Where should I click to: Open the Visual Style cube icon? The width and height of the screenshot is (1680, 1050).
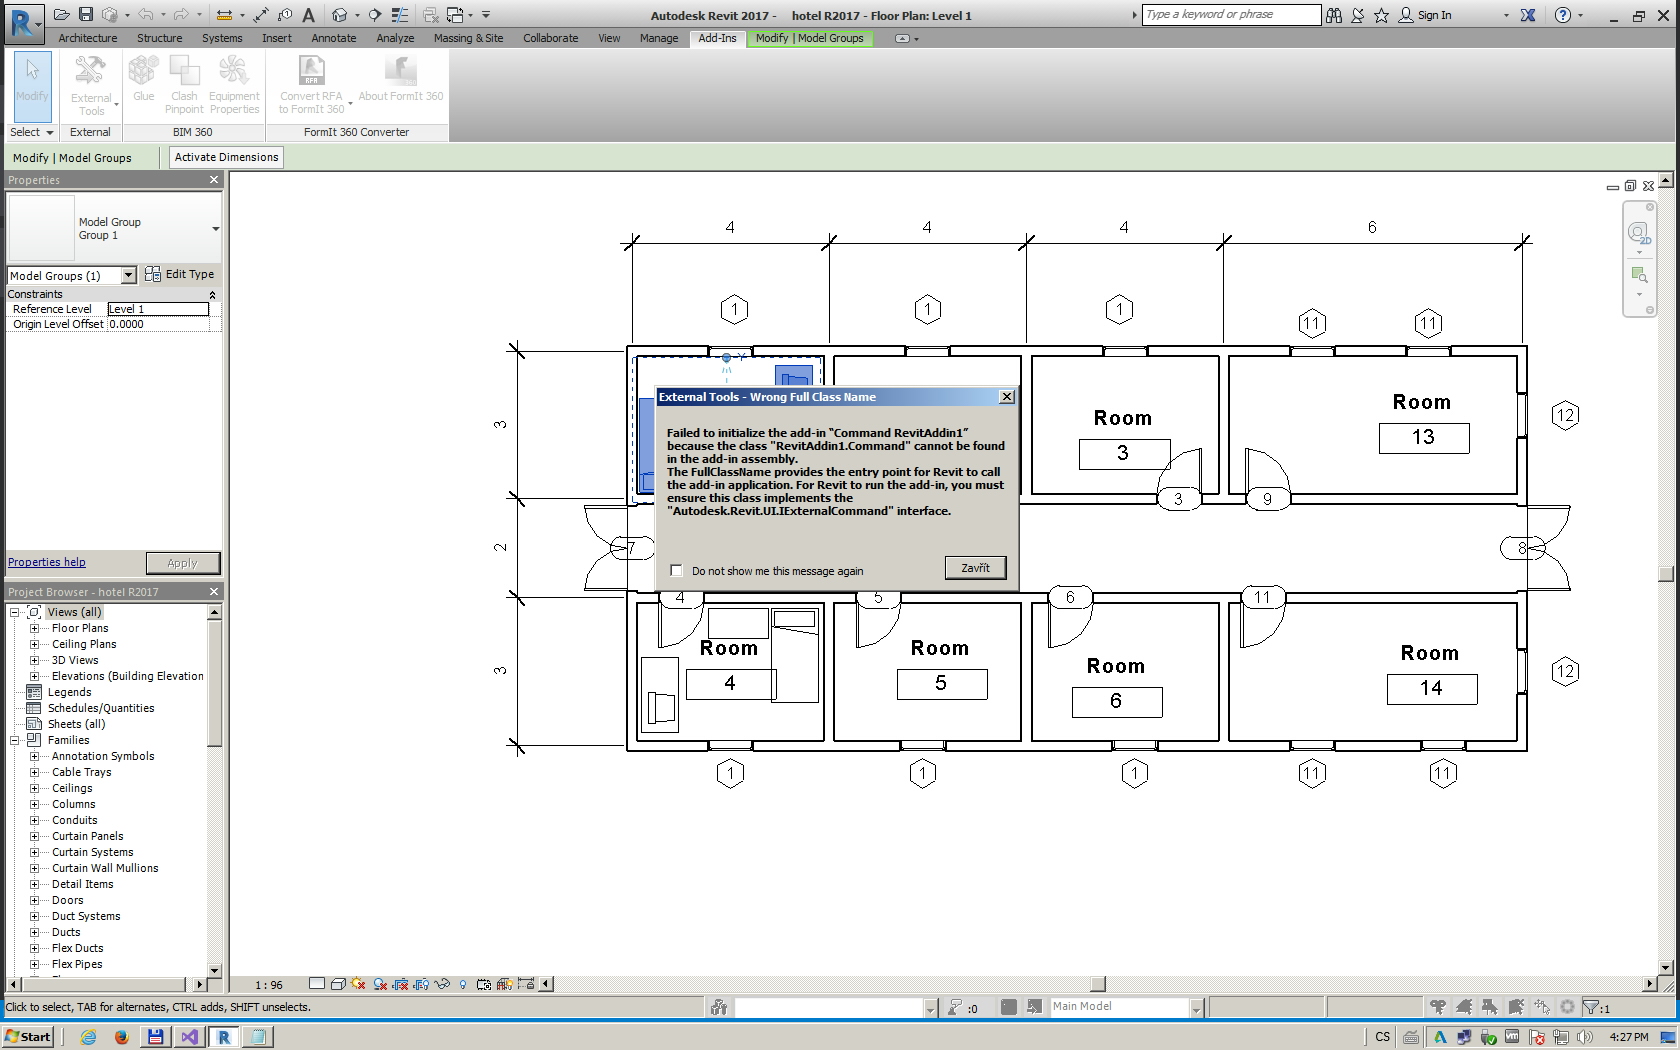337,984
